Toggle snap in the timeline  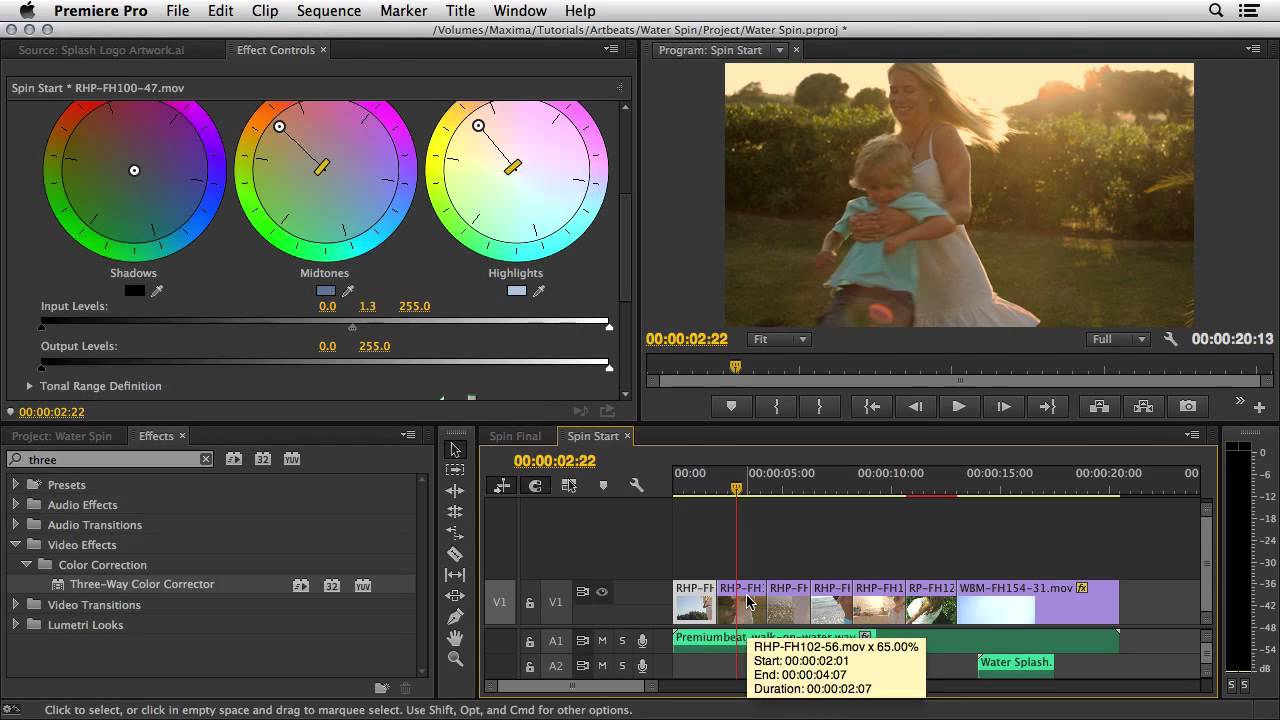[x=535, y=485]
